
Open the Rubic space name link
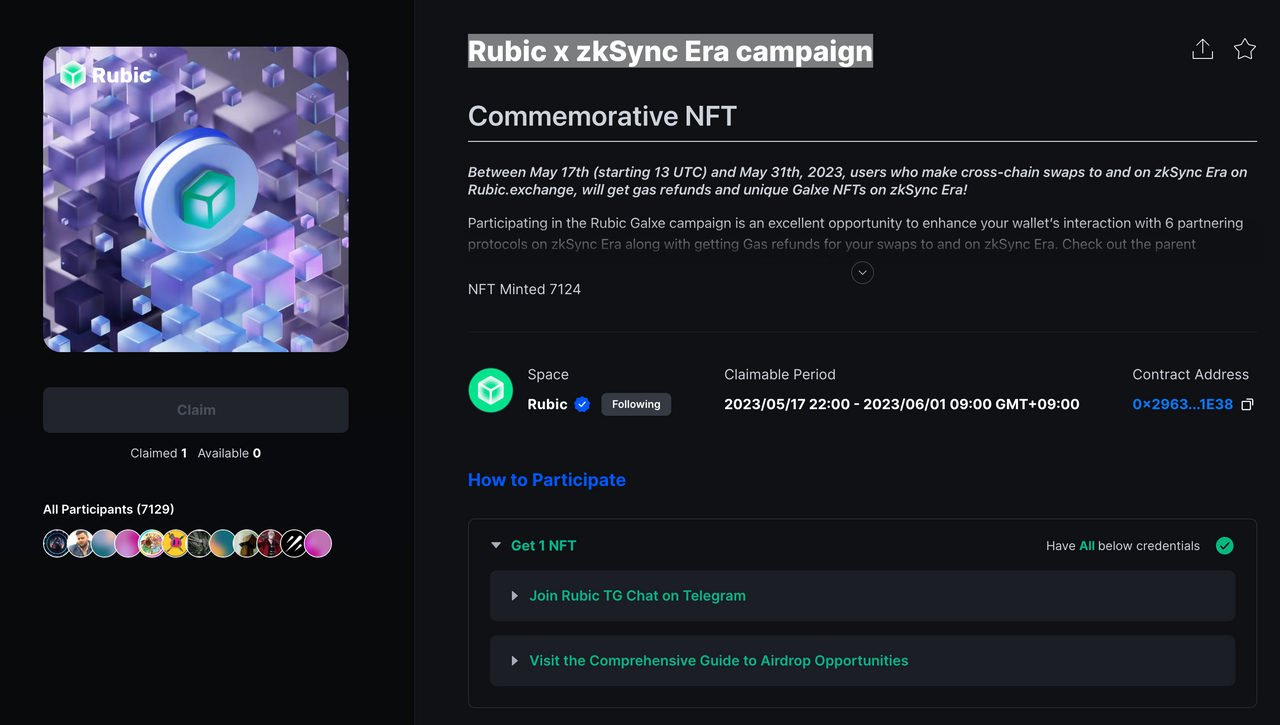(547, 405)
